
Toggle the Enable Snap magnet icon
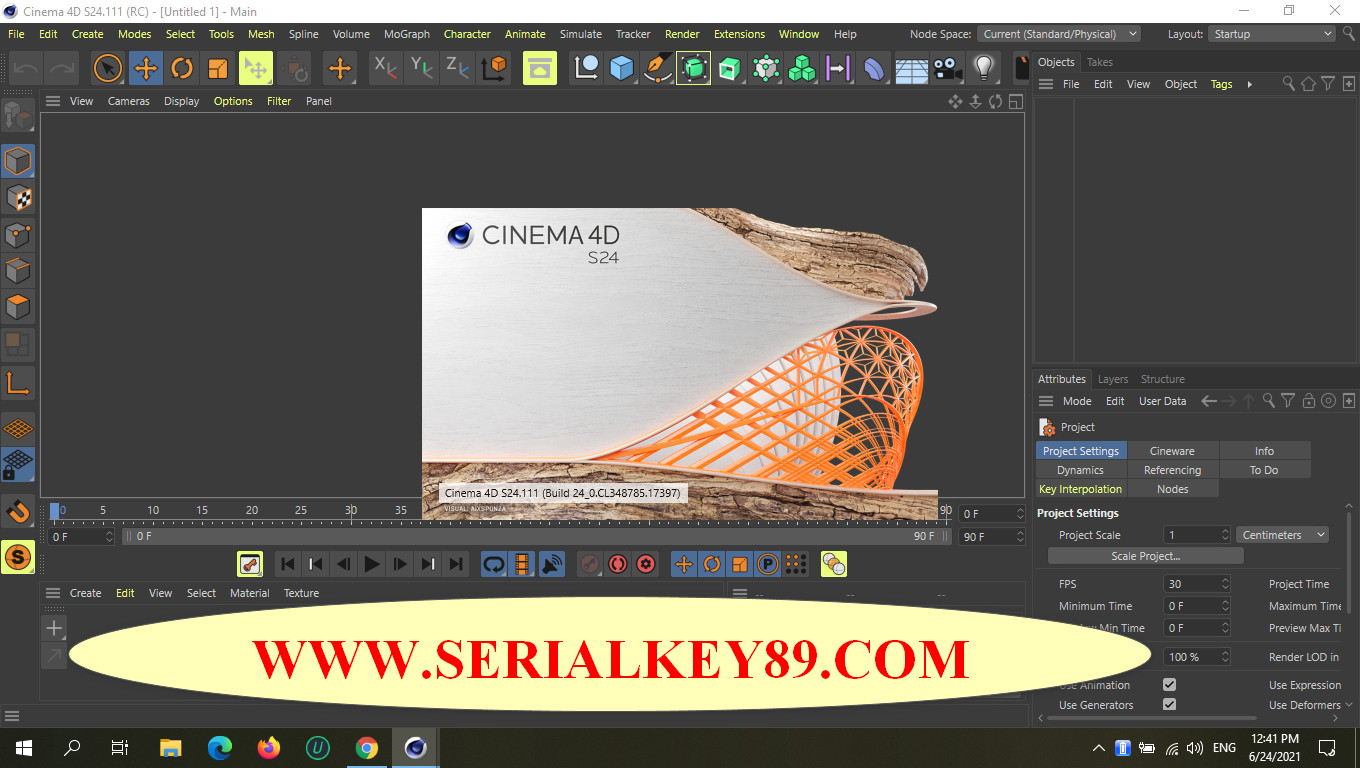click(x=18, y=511)
